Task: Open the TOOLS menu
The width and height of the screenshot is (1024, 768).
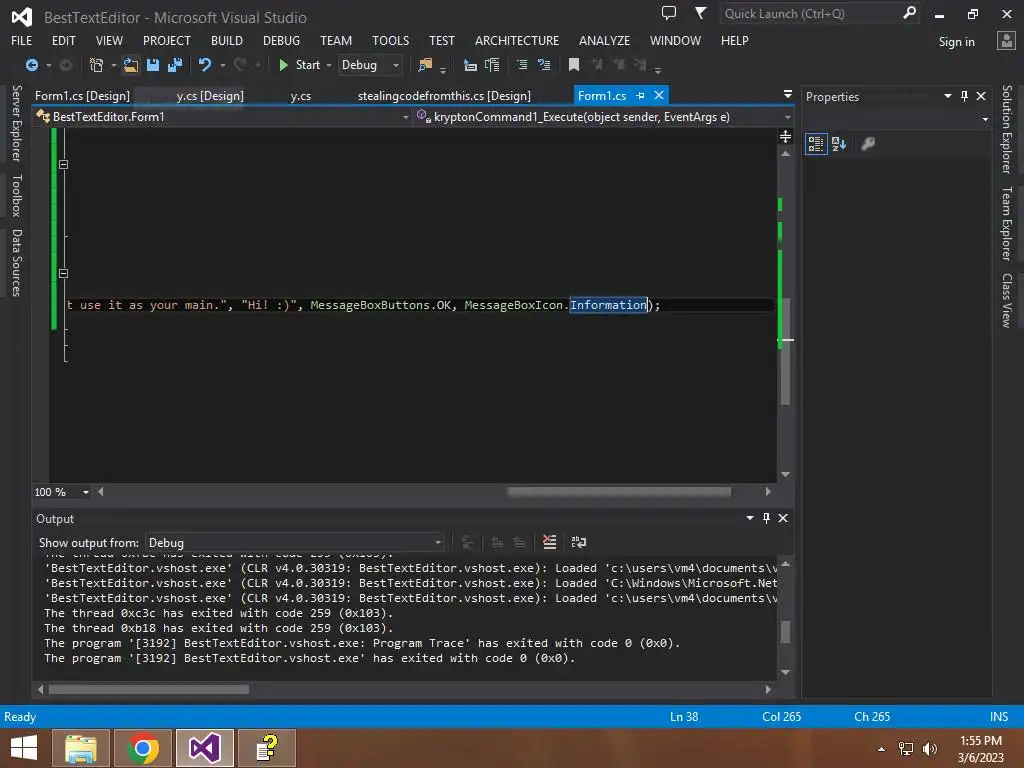Action: click(x=391, y=40)
